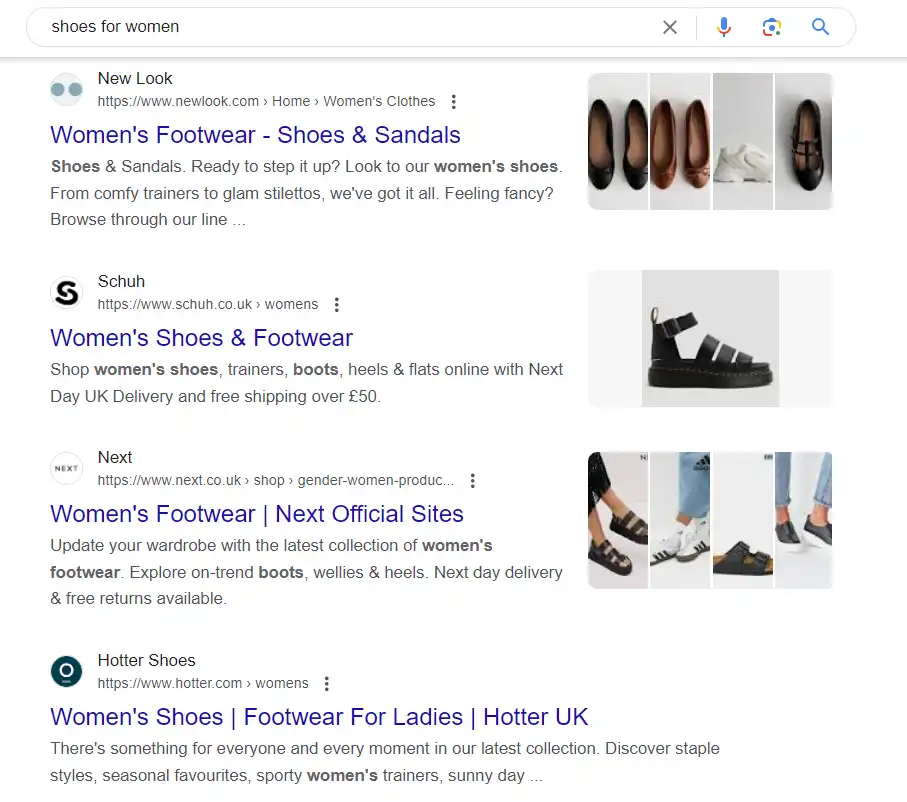
Task: Open New Look white trainer thumbnail
Action: point(743,141)
